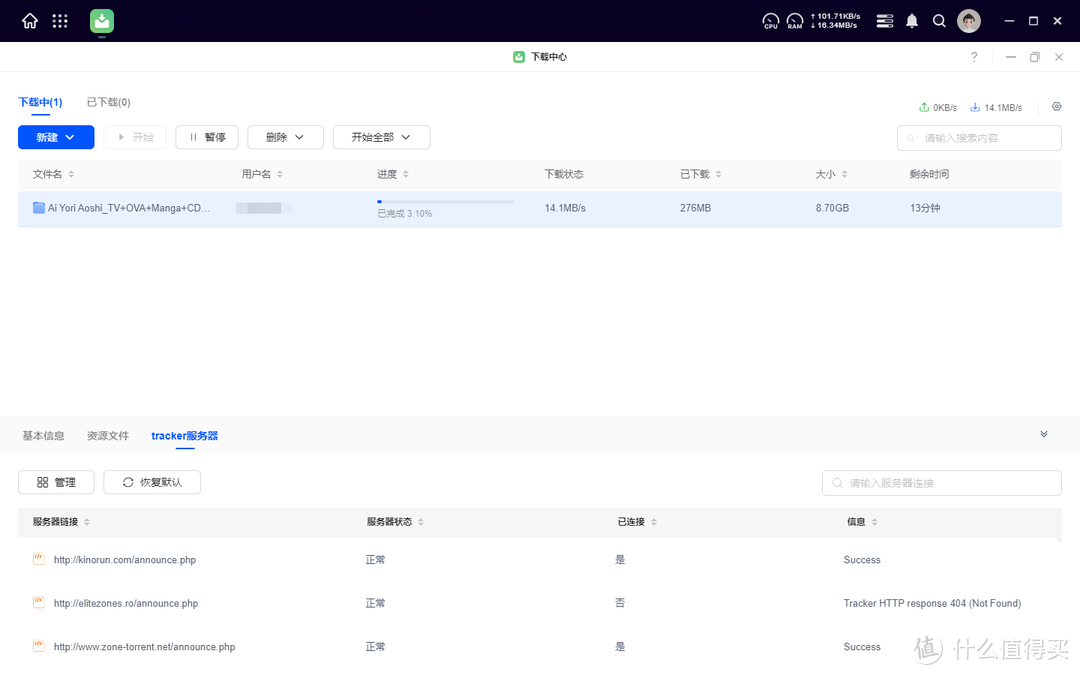The height and width of the screenshot is (675, 1080).
Task: Click the search magnifier in top bar
Action: pos(939,21)
